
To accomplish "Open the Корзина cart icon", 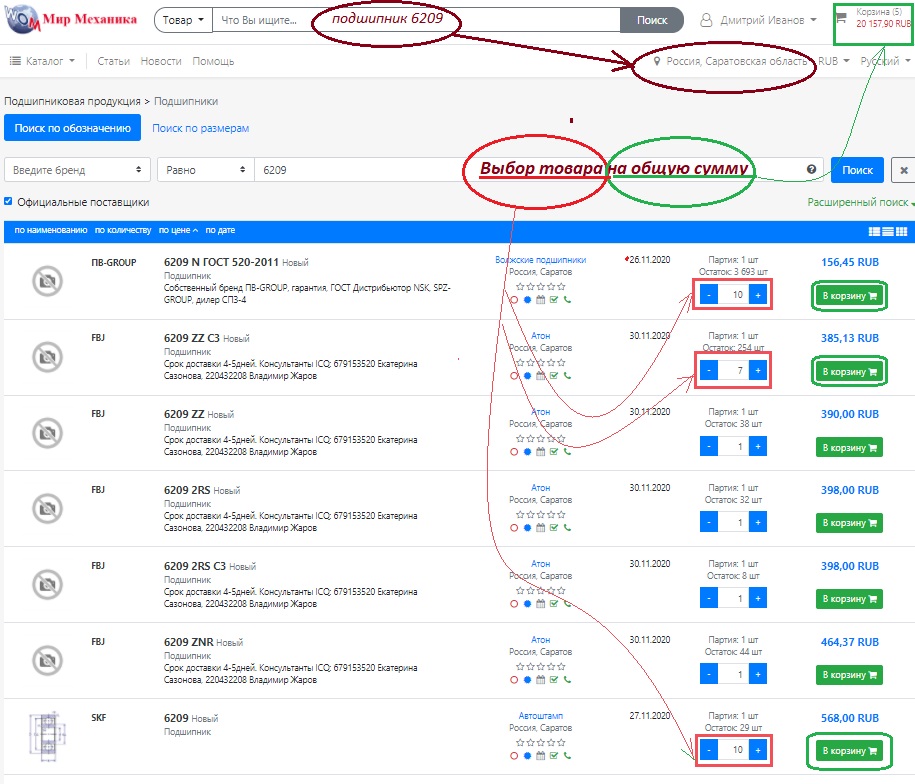I will pyautogui.click(x=841, y=18).
